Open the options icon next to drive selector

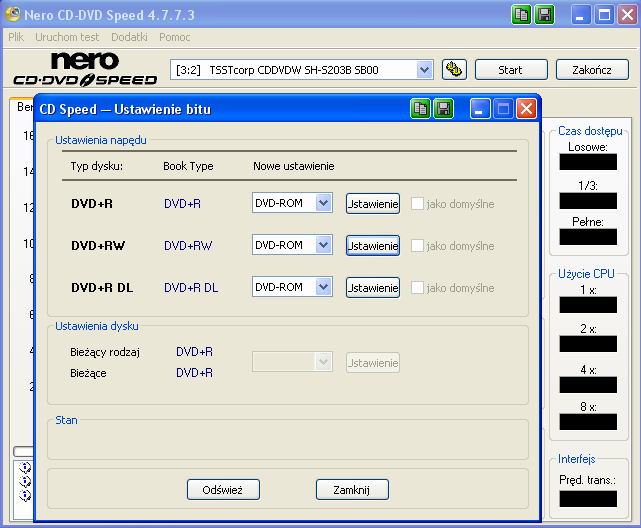[x=454, y=69]
